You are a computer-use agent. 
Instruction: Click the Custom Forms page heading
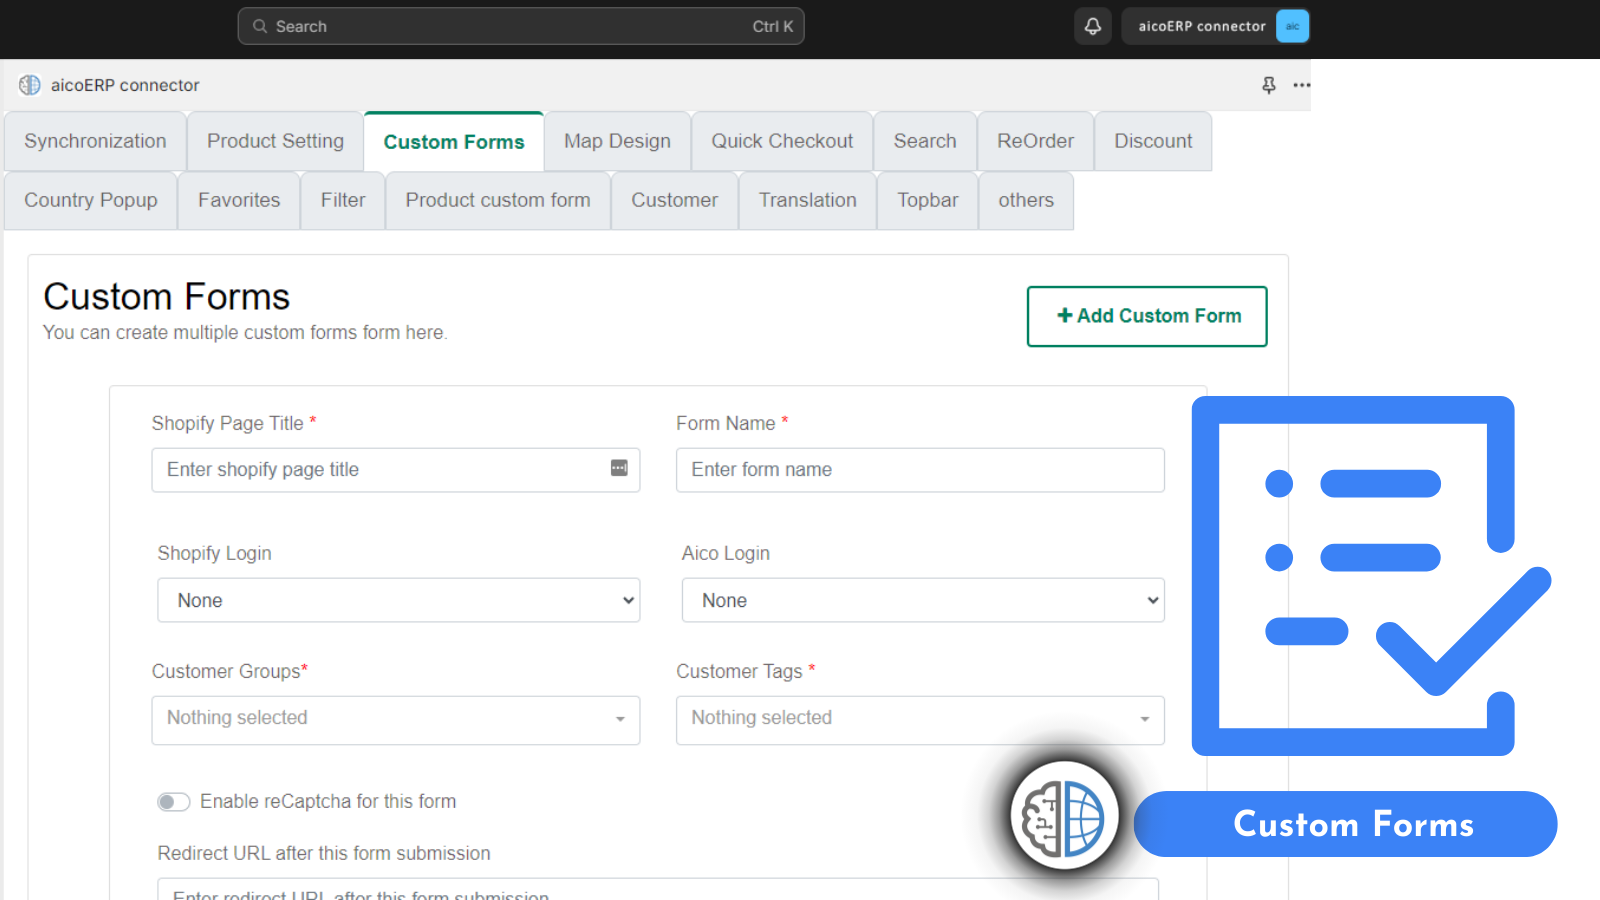[x=167, y=297]
